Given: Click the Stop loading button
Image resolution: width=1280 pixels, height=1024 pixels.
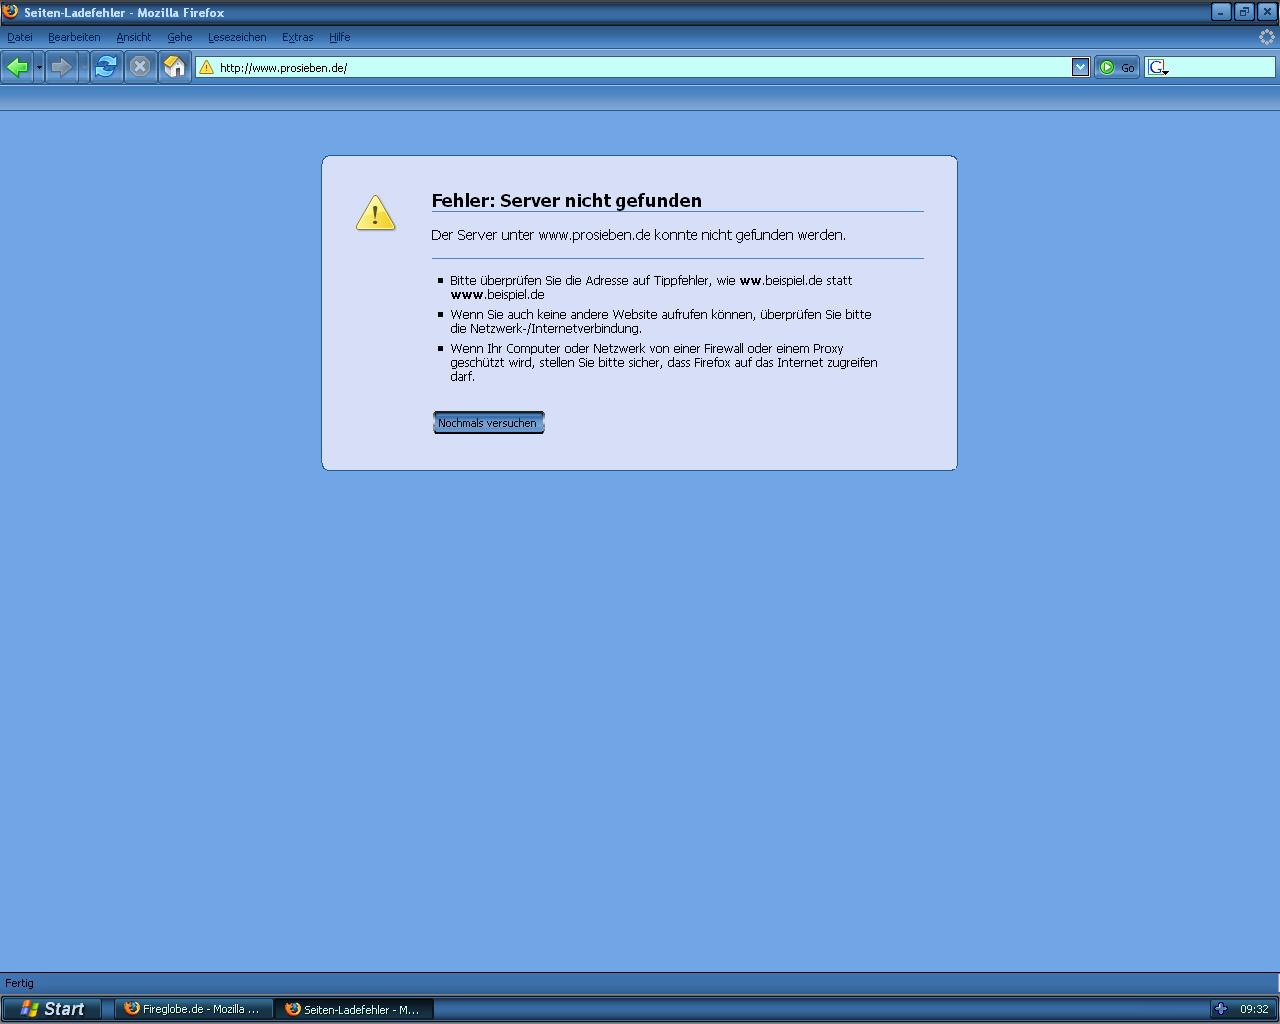Looking at the screenshot, I should click(140, 67).
